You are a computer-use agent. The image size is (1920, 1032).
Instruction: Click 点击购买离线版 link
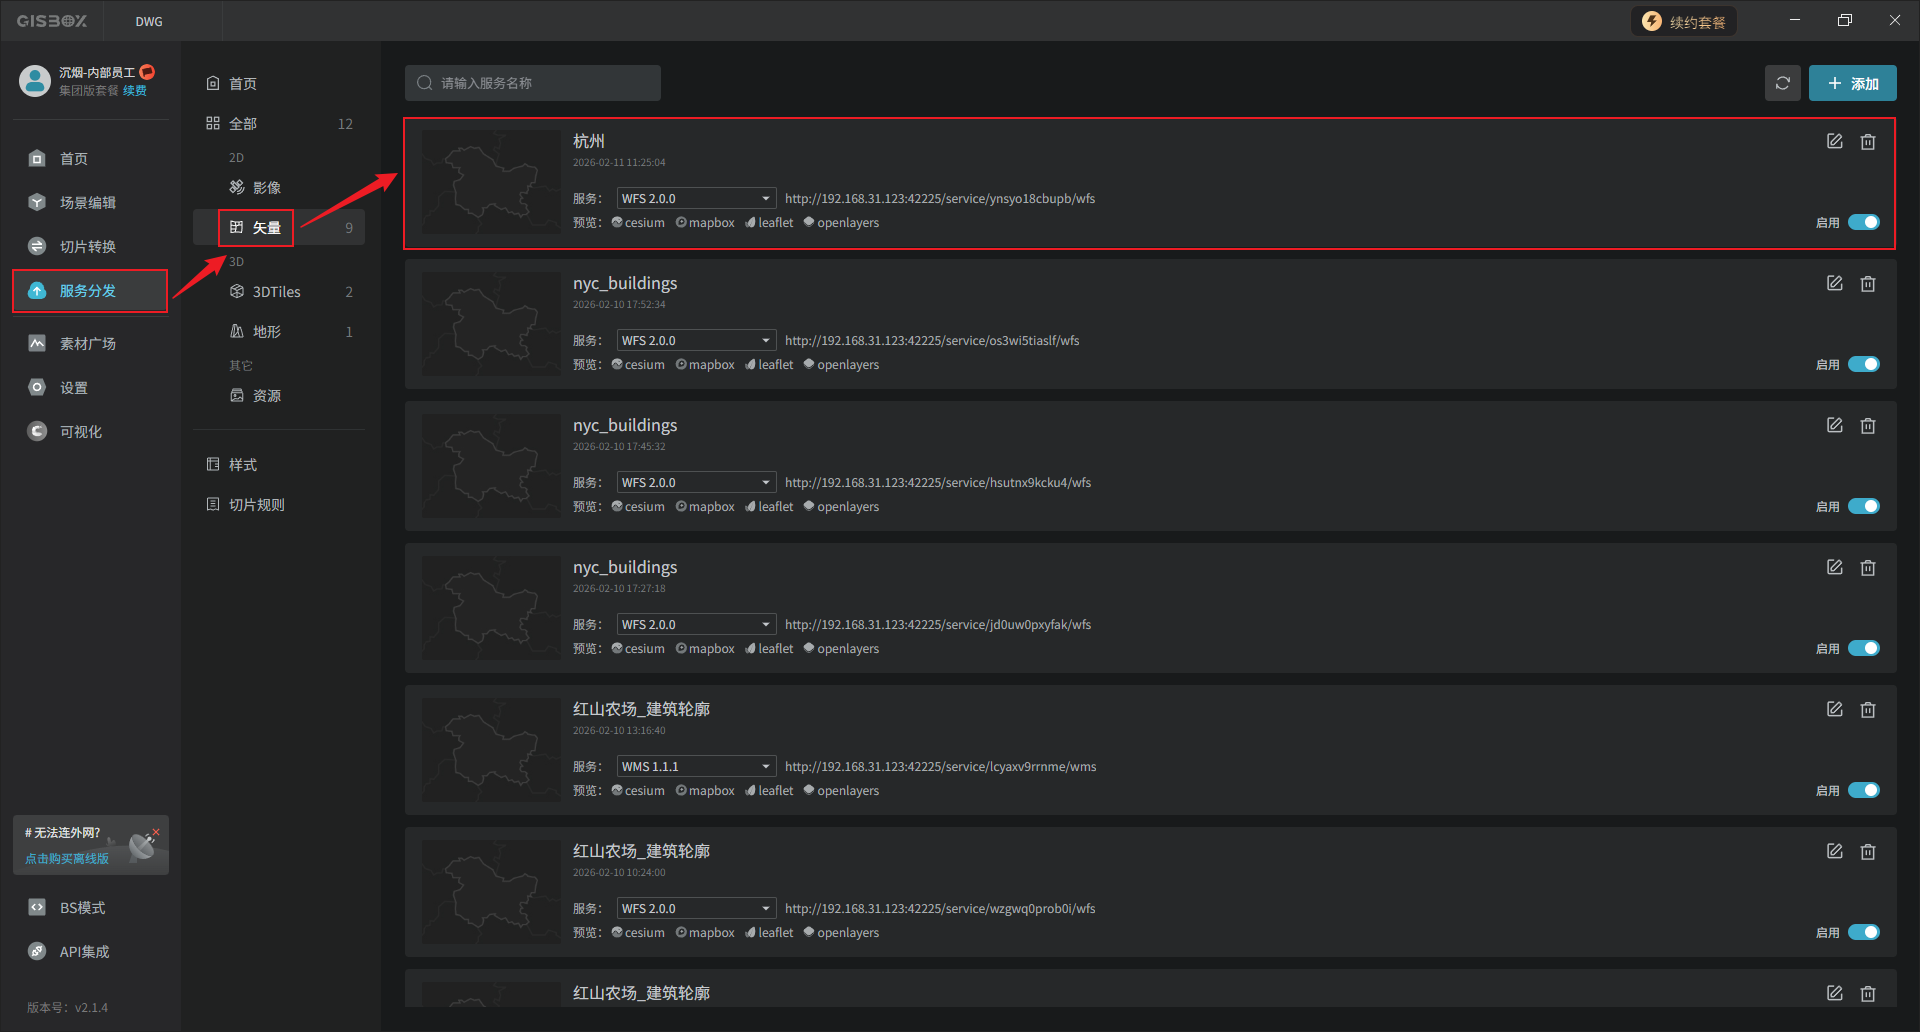[67, 859]
